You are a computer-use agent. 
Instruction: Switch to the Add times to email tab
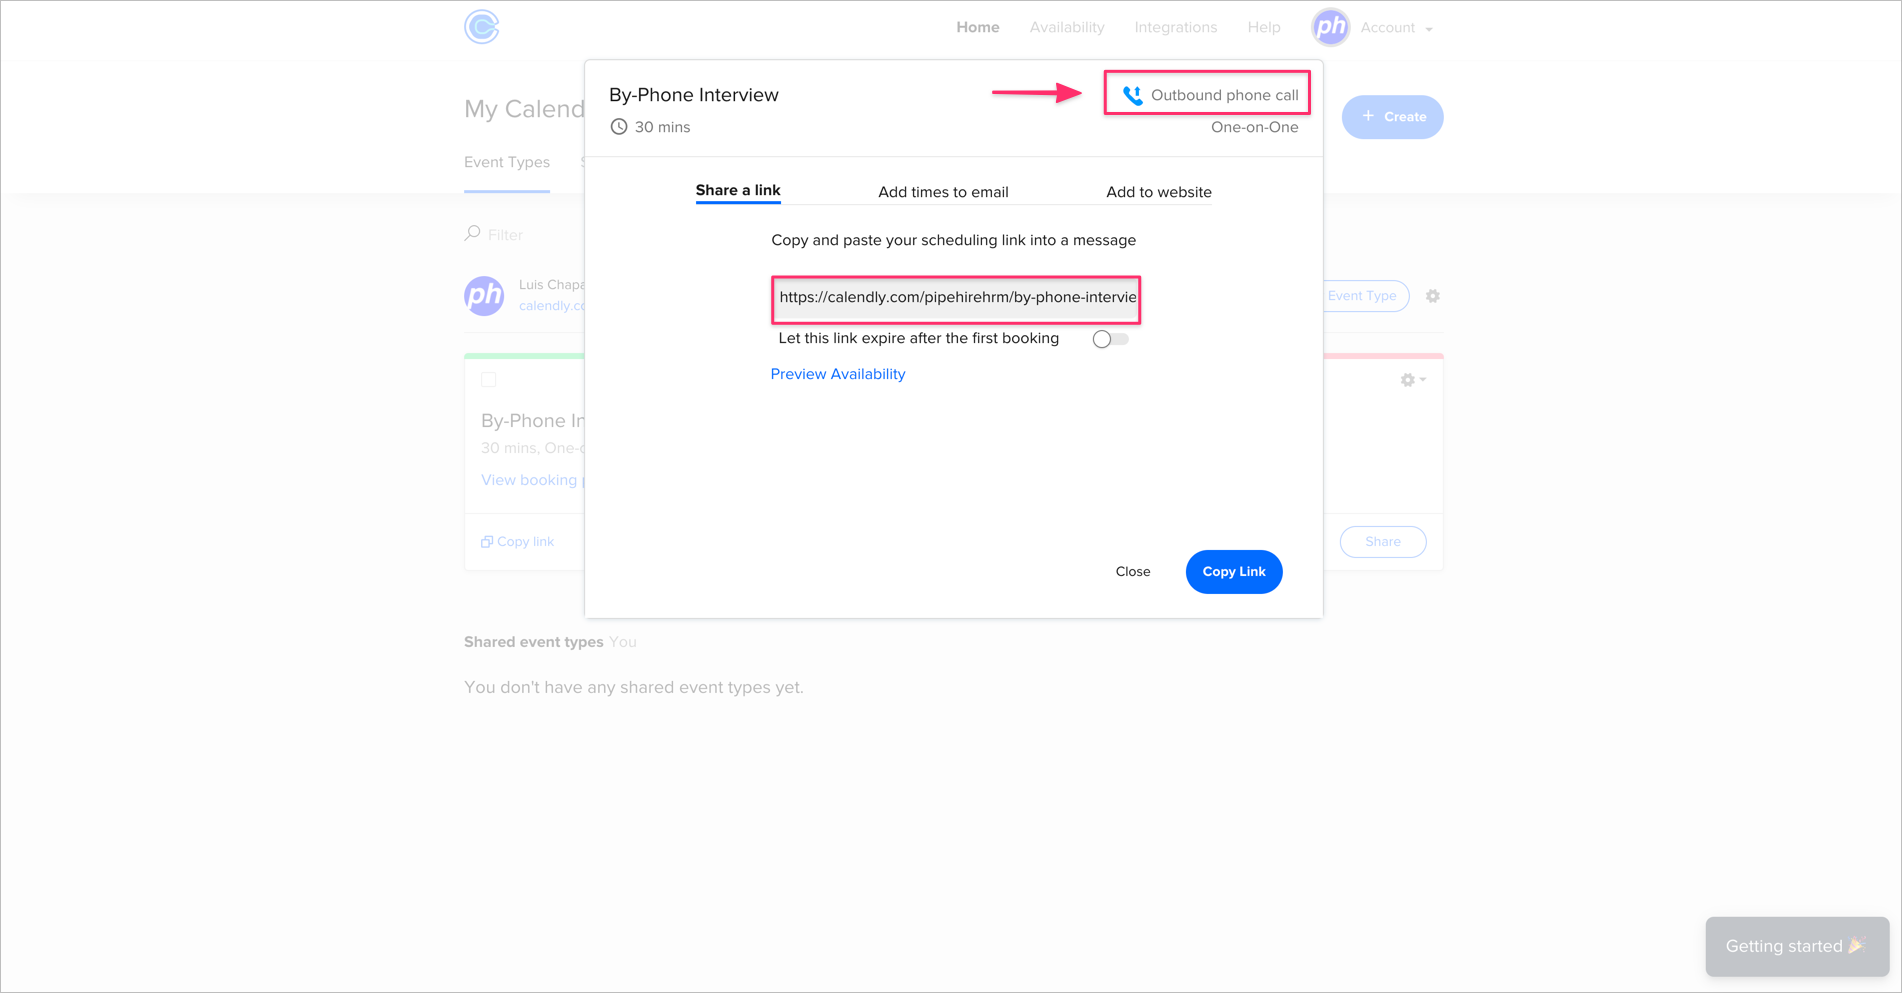click(x=943, y=192)
